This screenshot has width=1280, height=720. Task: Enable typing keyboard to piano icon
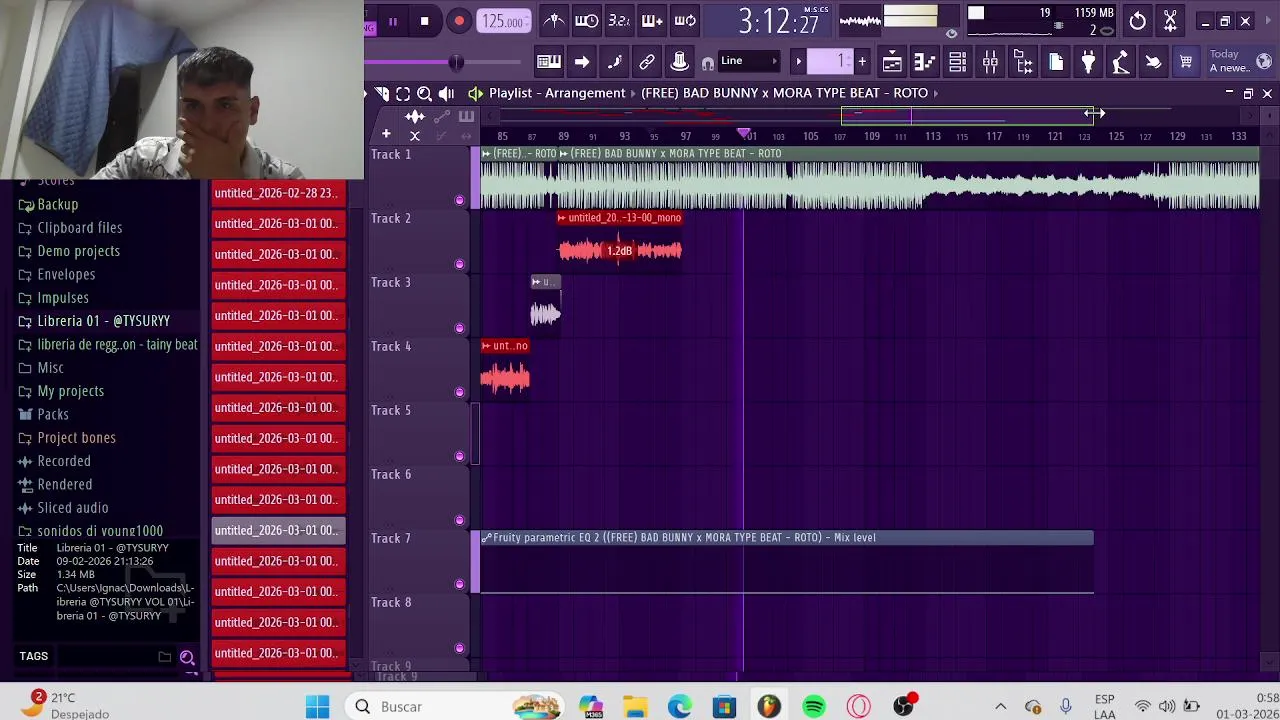pos(548,62)
